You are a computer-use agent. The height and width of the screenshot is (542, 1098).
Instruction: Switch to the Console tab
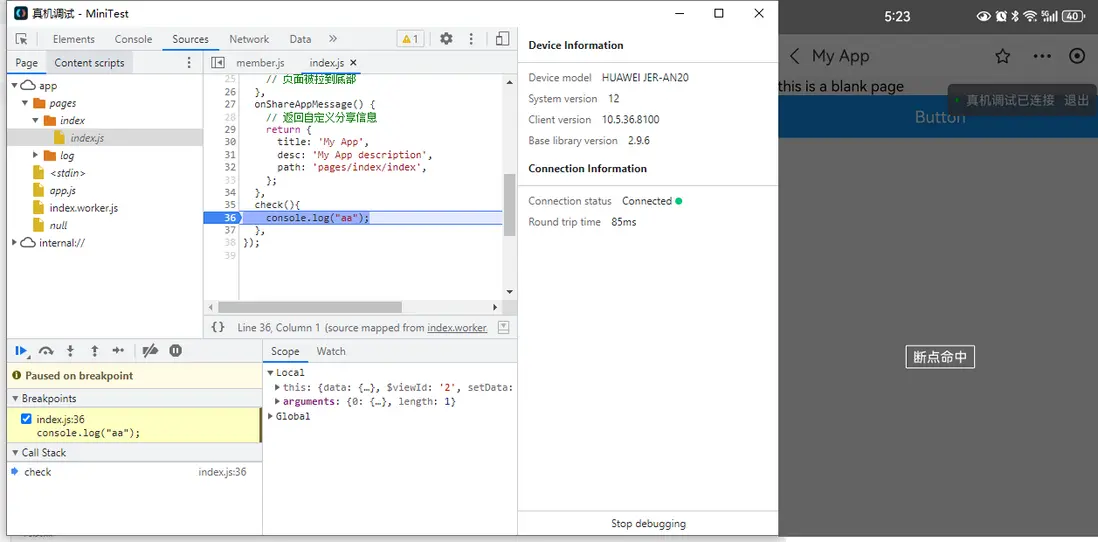[133, 39]
